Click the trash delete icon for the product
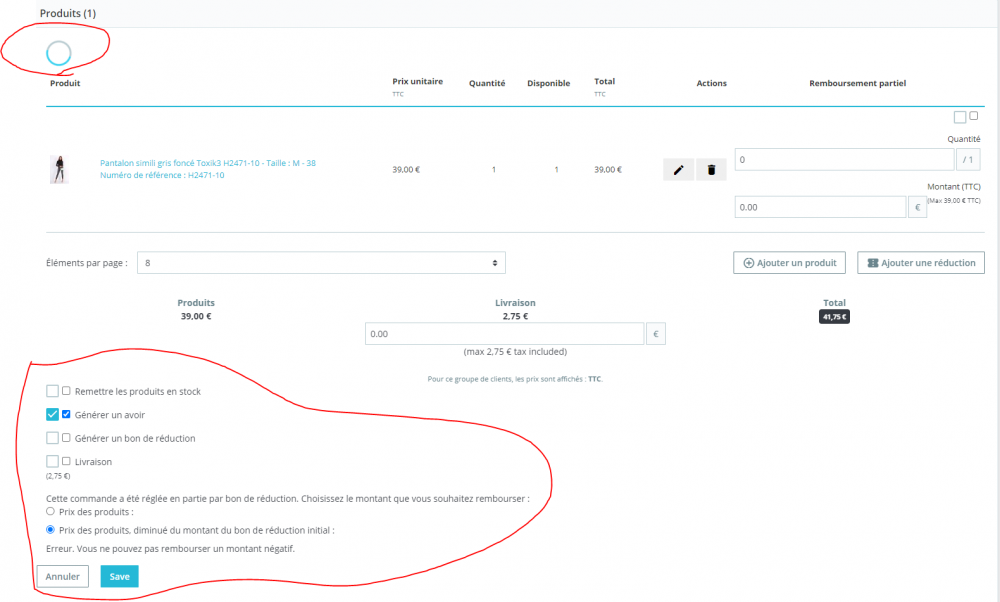The image size is (1000, 602). coord(711,170)
